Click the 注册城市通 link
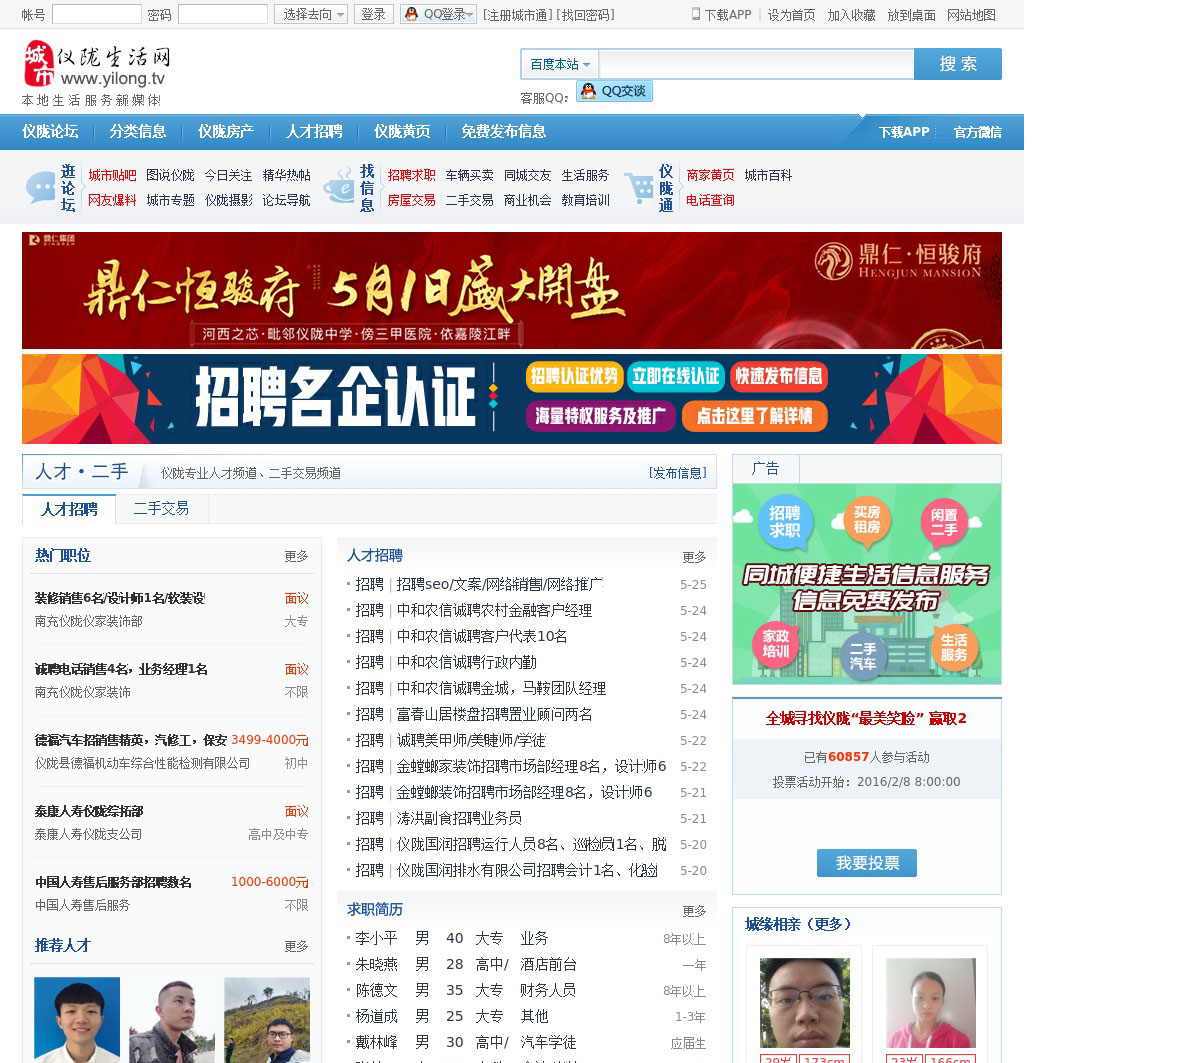The height and width of the screenshot is (1063, 1200). pos(516,15)
